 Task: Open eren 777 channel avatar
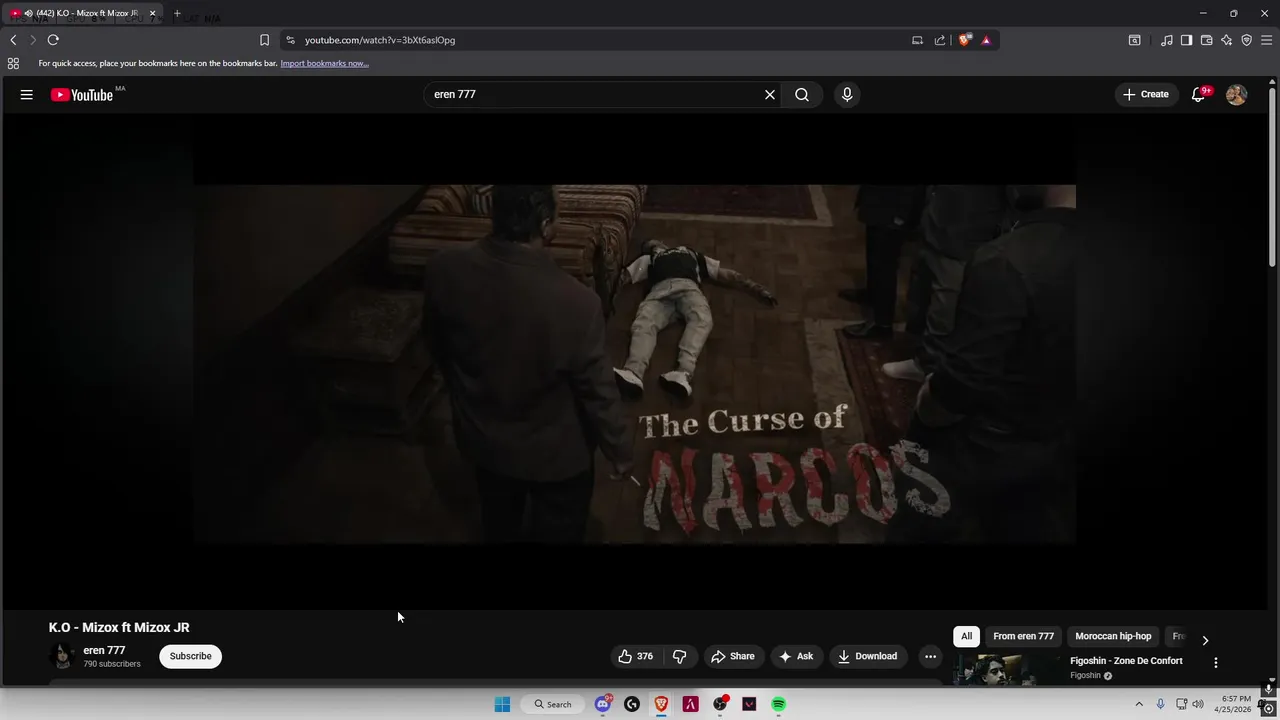point(62,656)
